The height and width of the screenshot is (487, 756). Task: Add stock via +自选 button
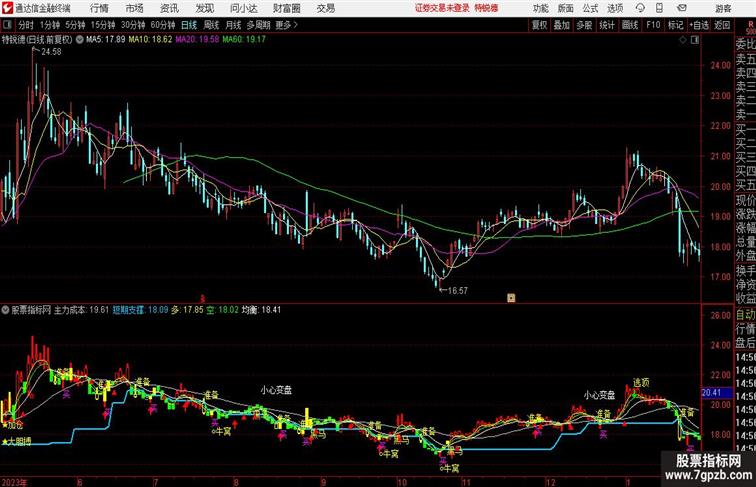pyautogui.click(x=699, y=25)
